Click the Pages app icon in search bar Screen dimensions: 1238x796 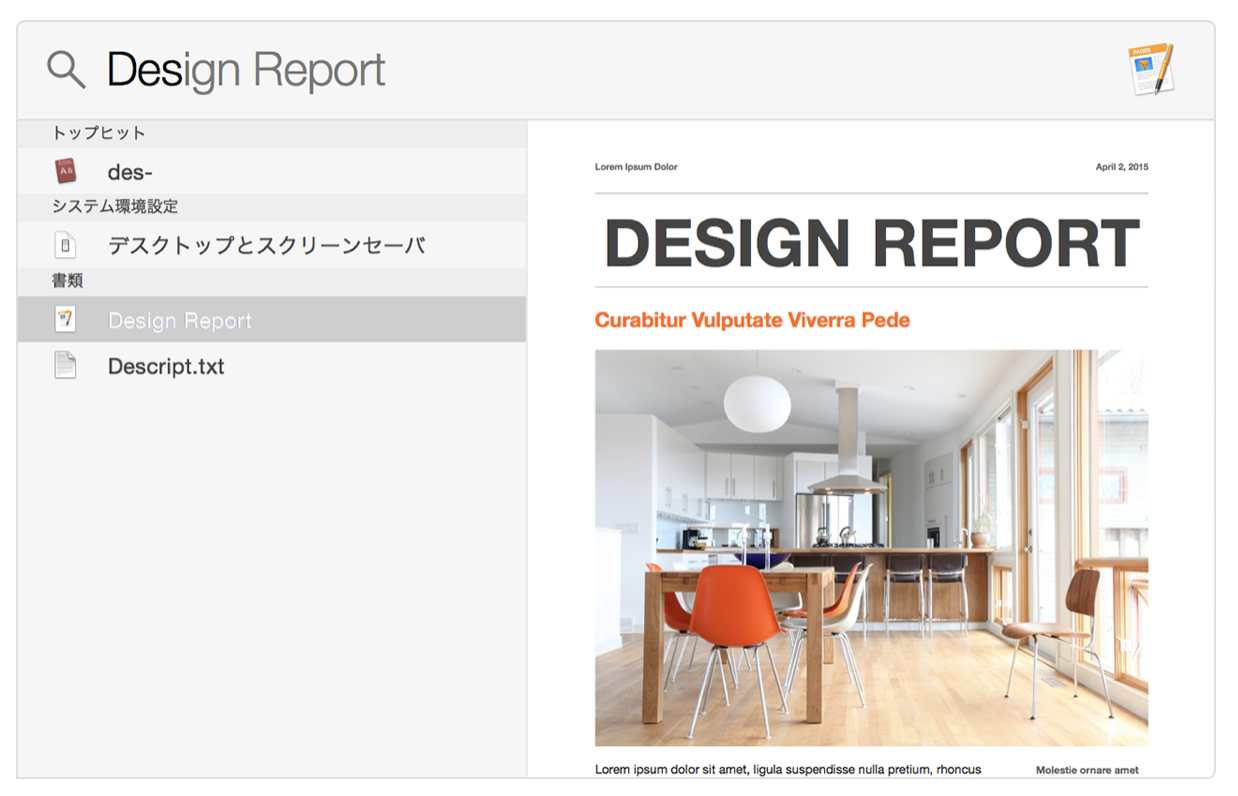[1149, 69]
